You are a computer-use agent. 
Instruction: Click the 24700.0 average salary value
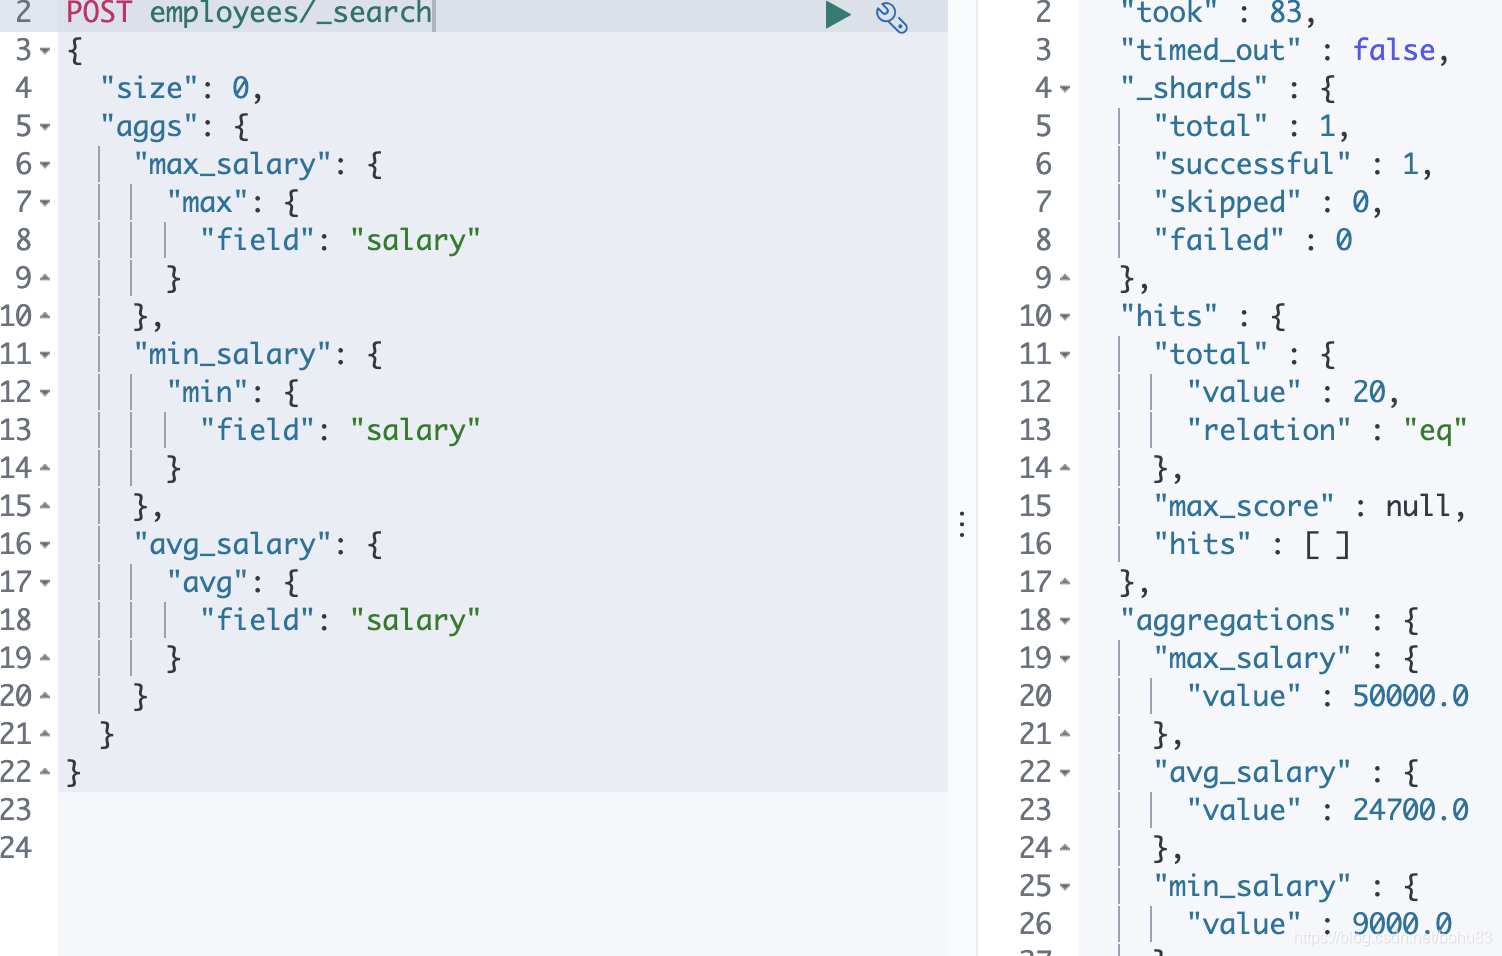click(1411, 810)
